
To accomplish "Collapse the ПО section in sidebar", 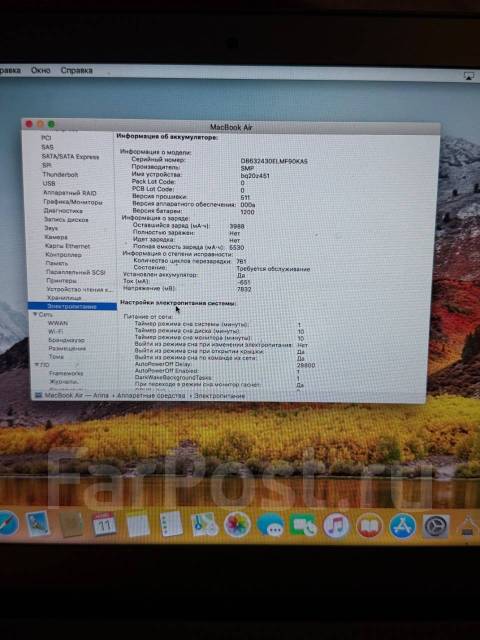I will point(36,364).
